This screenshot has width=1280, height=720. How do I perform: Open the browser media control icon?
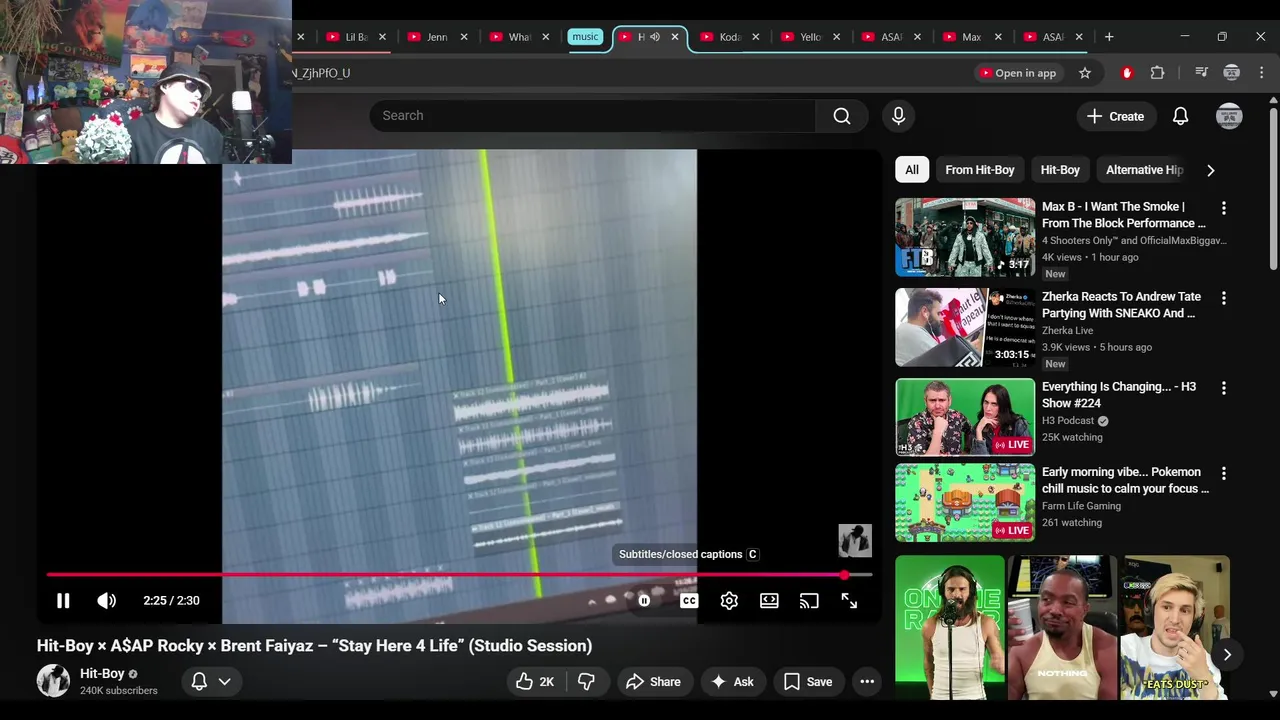coord(1202,73)
